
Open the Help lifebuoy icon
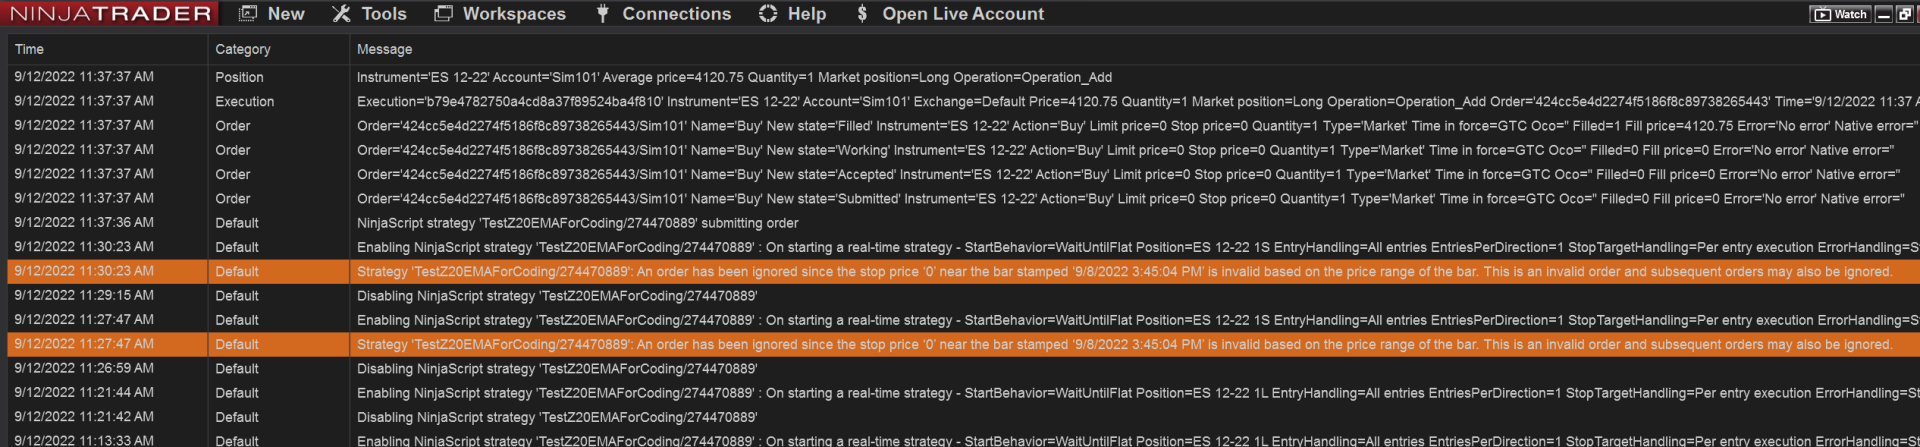click(768, 14)
